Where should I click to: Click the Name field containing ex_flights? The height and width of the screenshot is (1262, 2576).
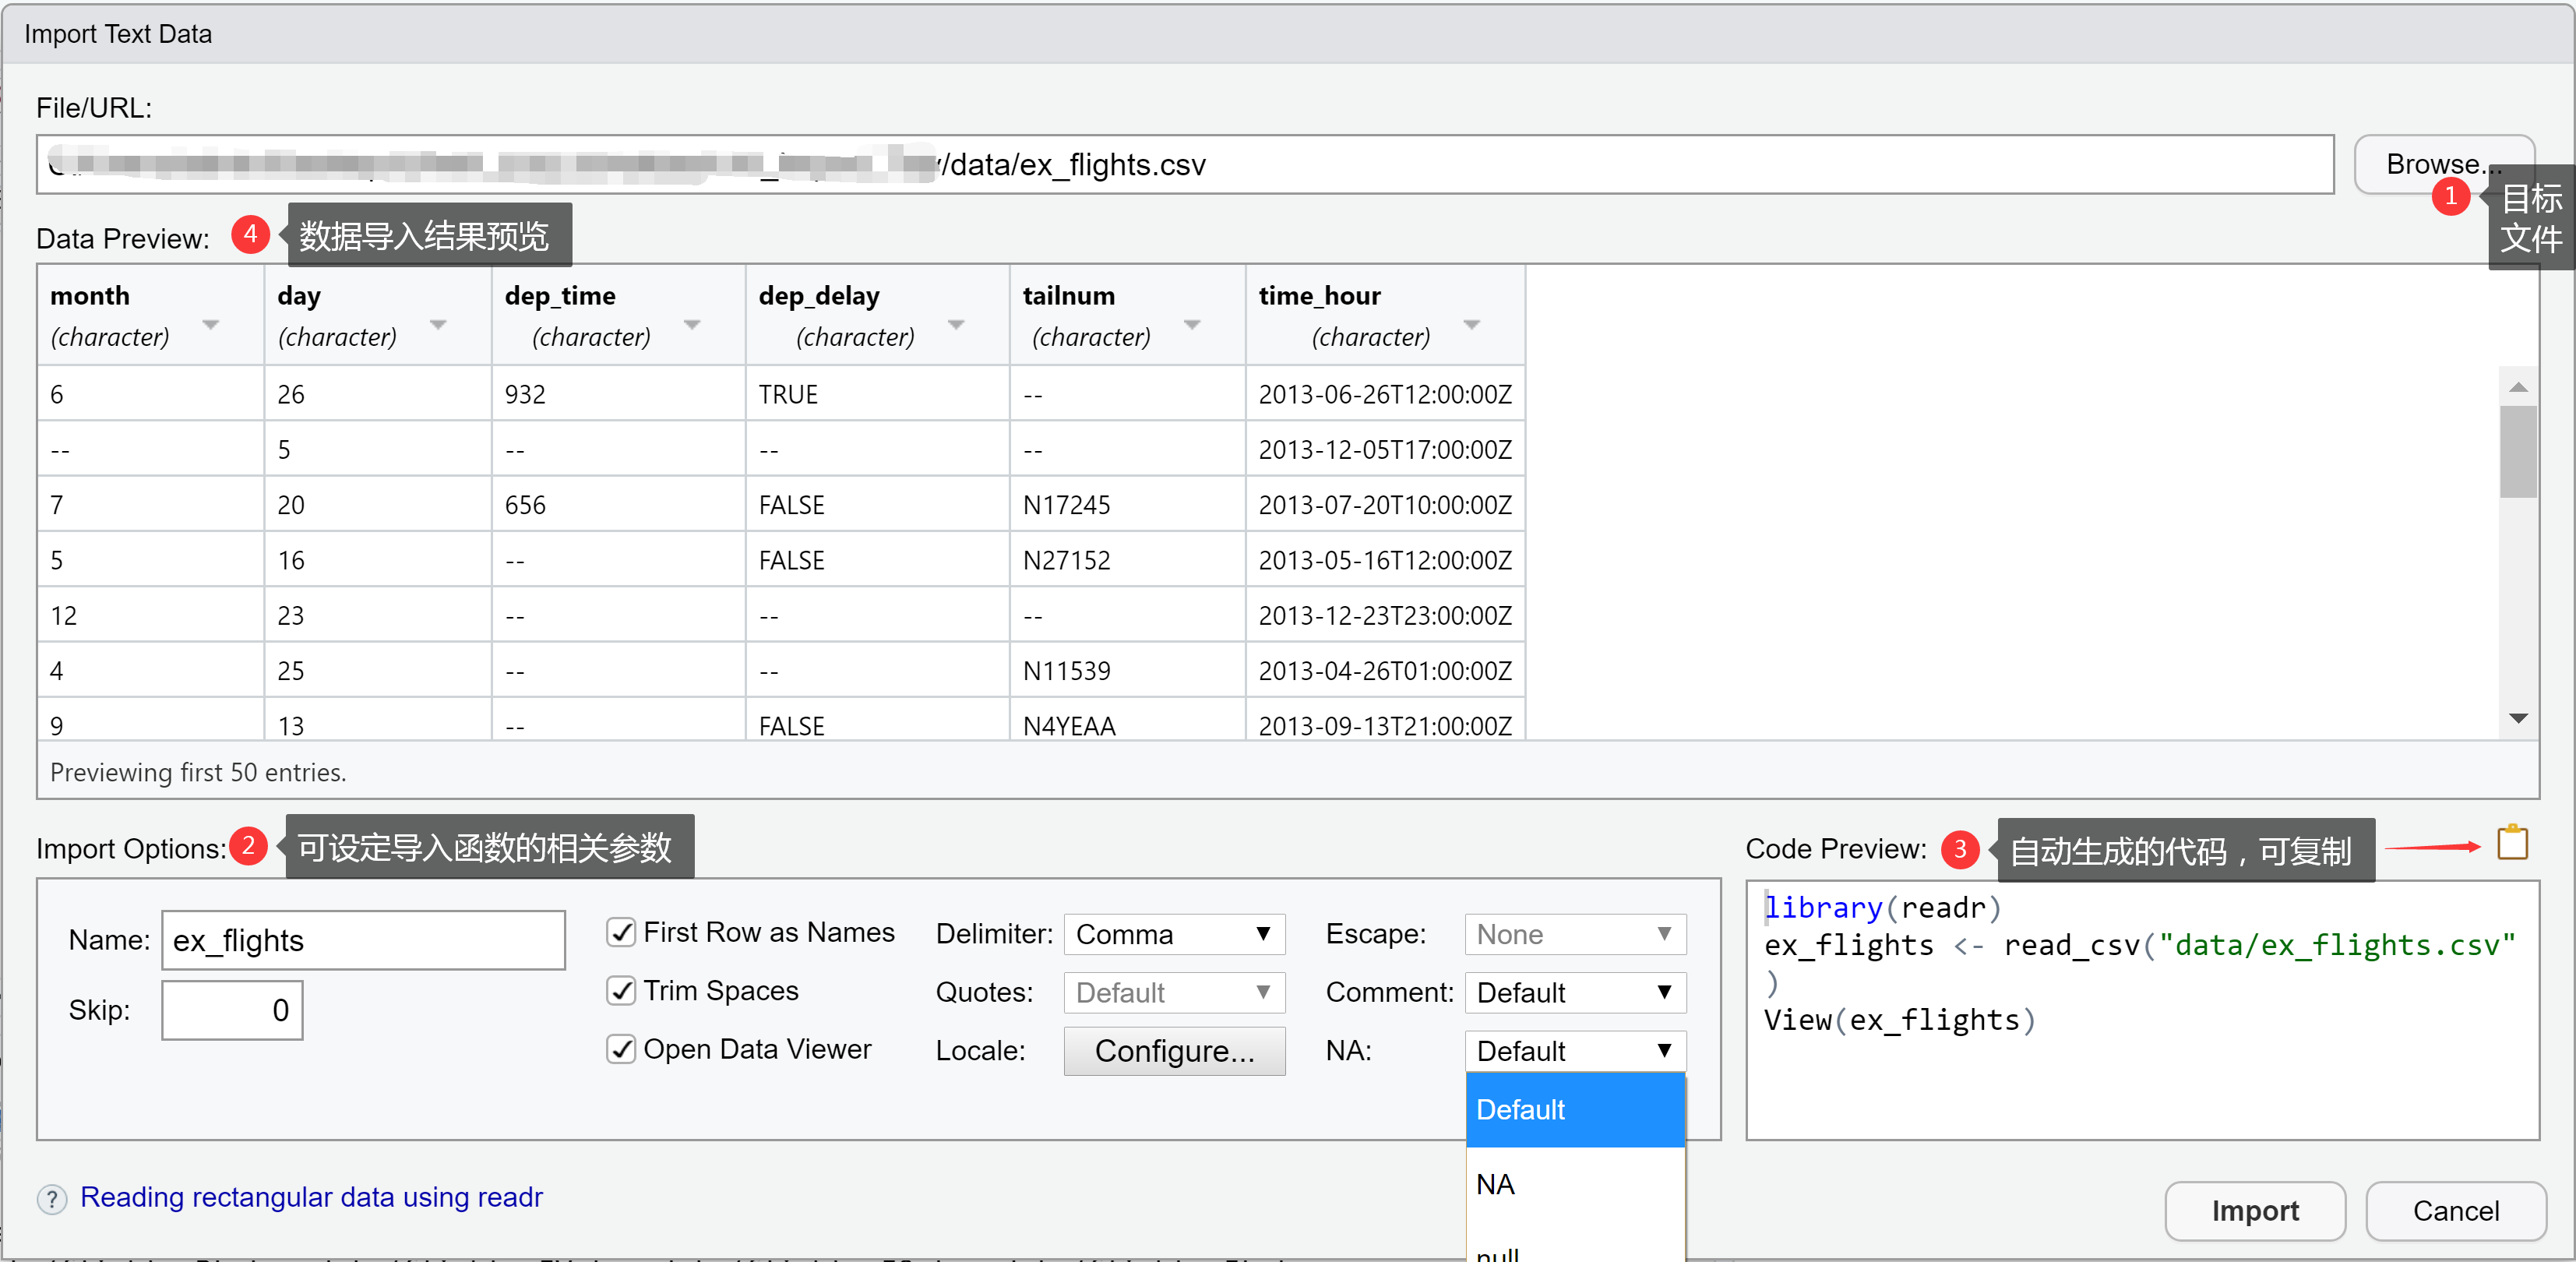[363, 940]
